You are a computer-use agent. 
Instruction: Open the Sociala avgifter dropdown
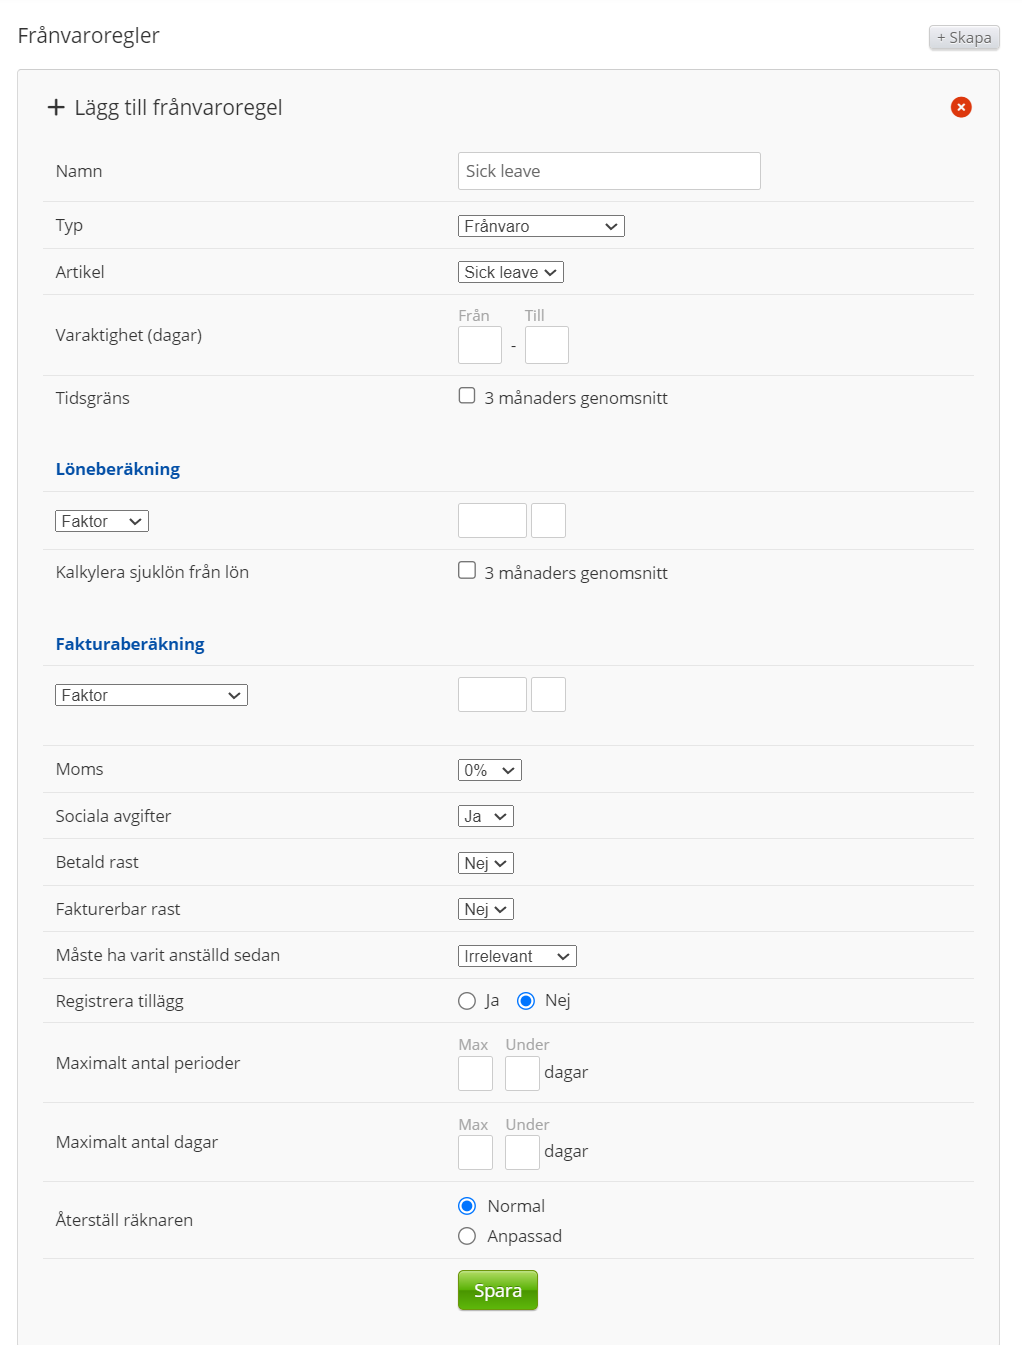click(485, 816)
